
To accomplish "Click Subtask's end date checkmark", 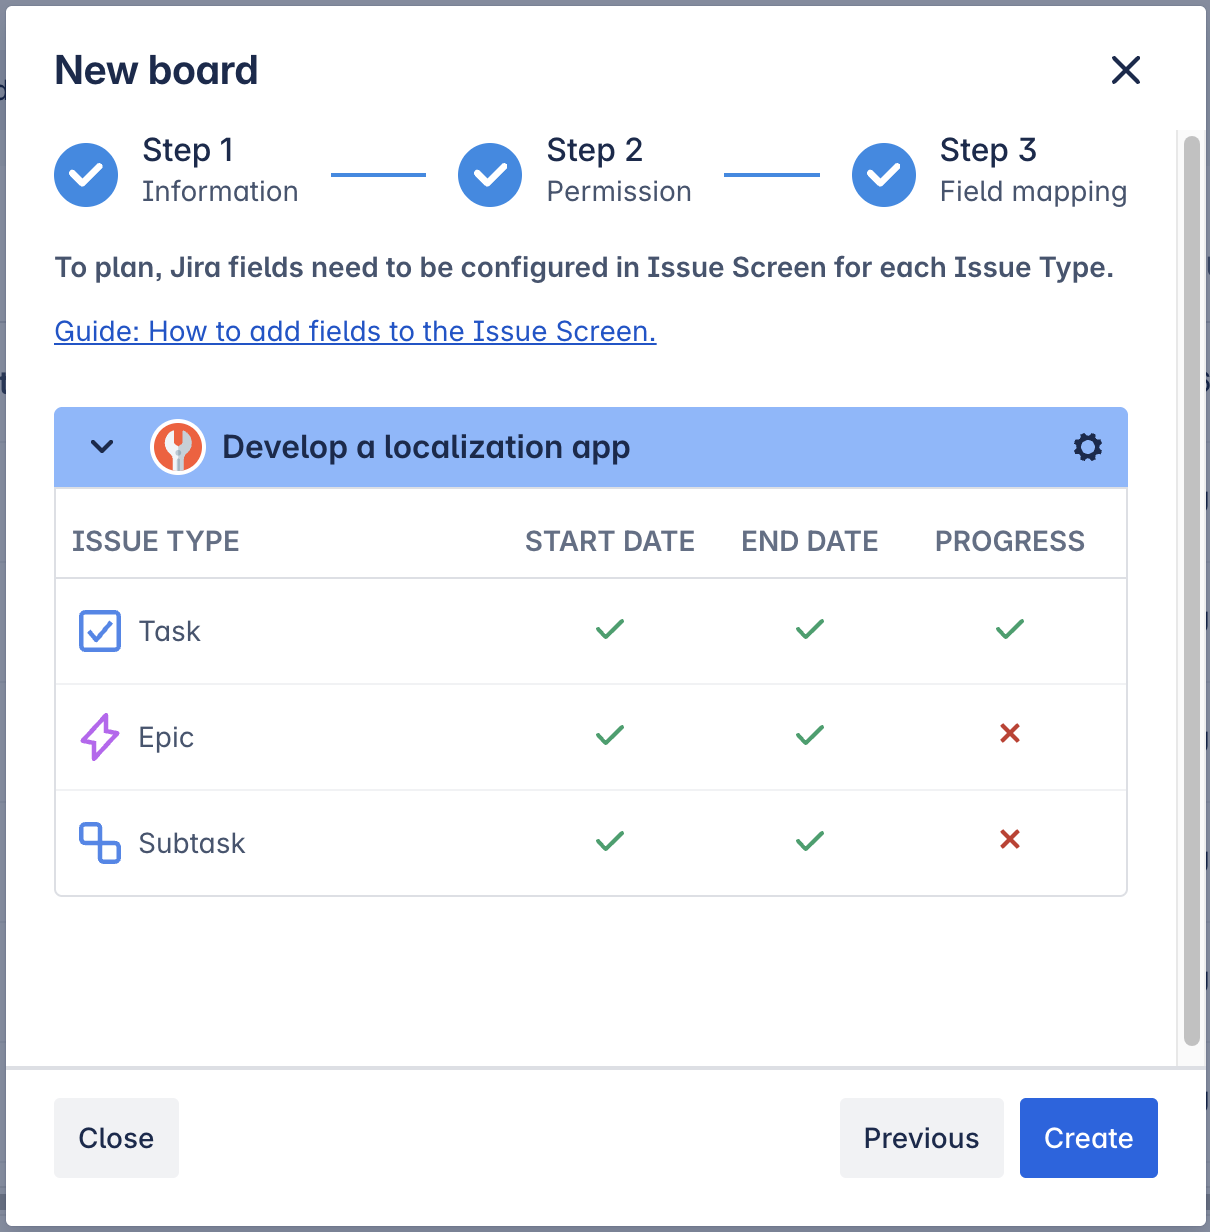I will point(810,841).
